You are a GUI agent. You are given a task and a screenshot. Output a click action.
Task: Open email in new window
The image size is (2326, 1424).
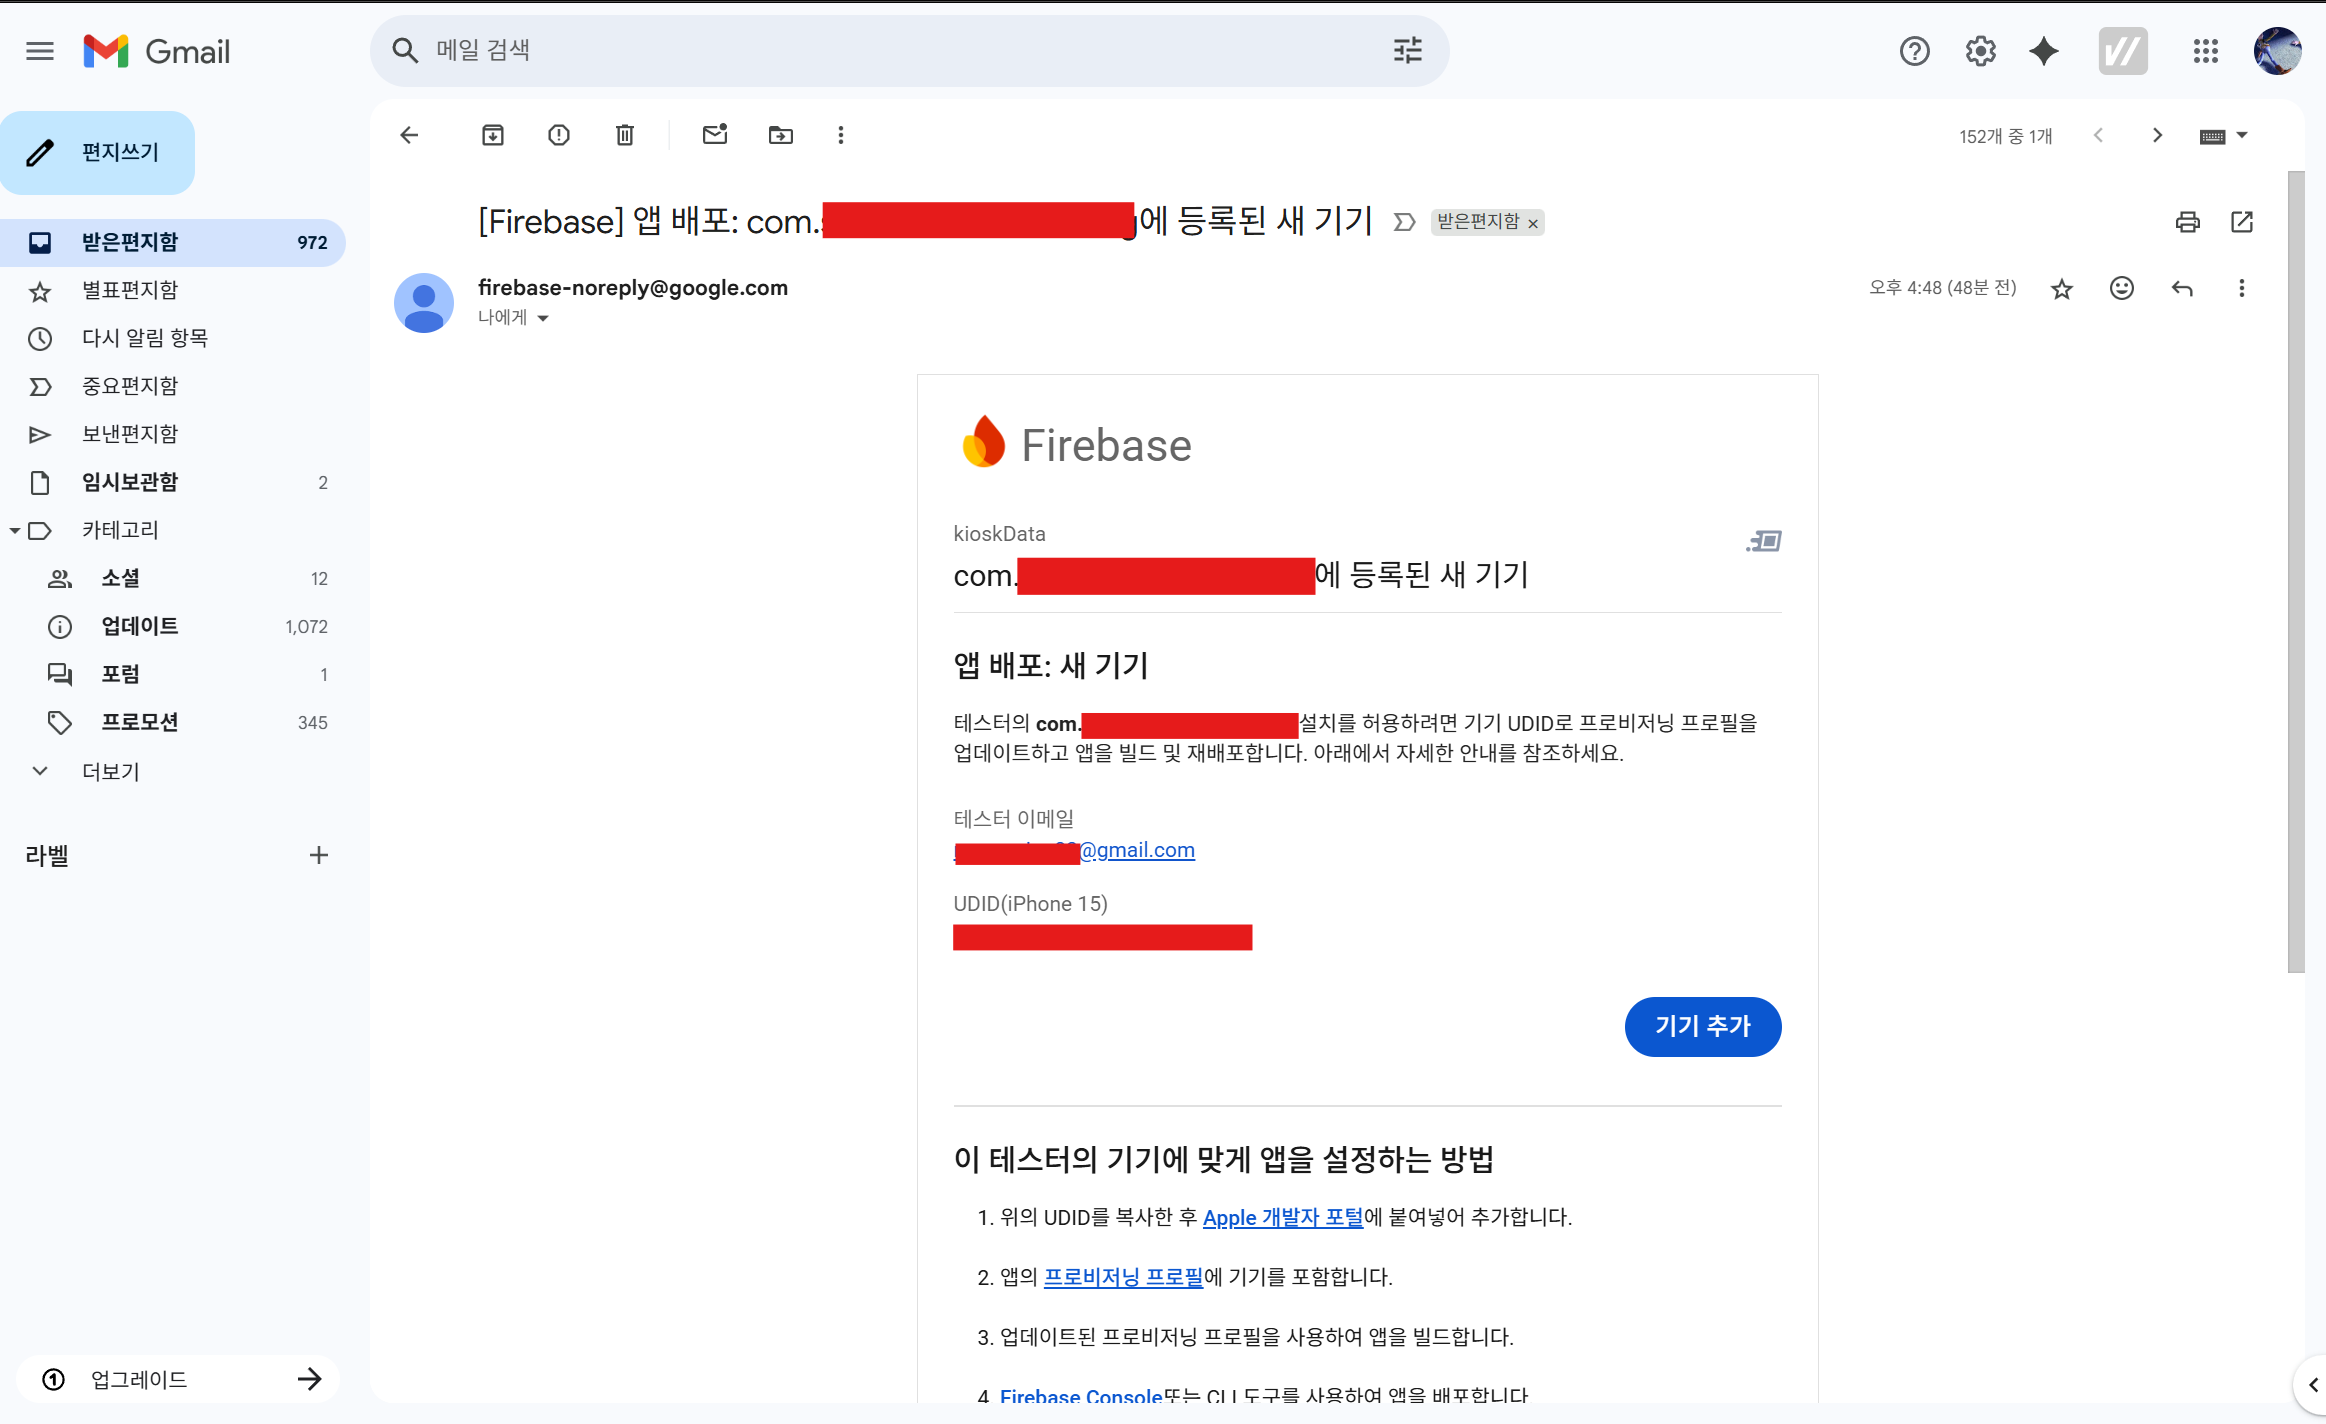coord(2242,222)
